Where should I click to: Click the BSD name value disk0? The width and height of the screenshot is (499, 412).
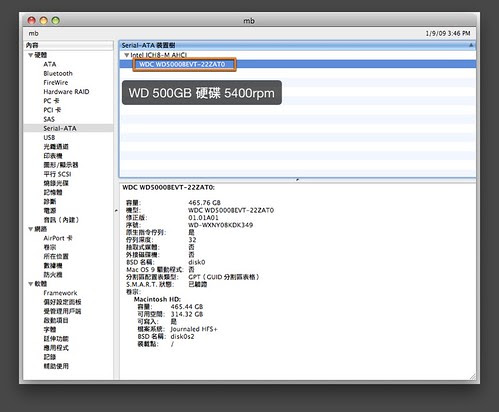click(x=197, y=262)
